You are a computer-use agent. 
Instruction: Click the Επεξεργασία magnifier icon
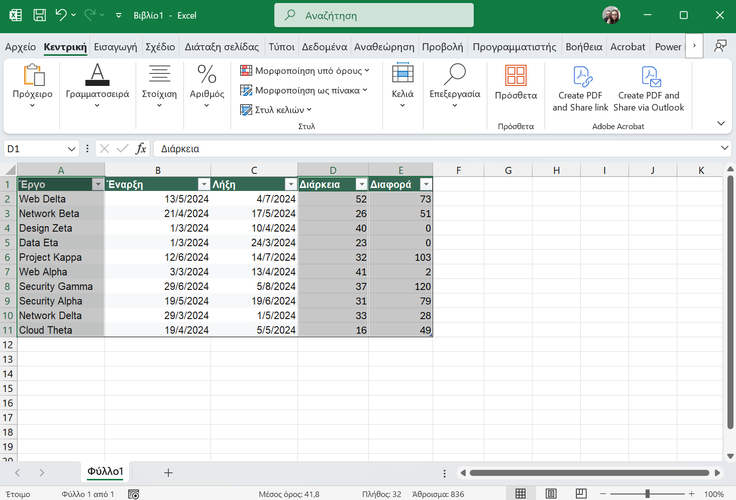point(455,75)
